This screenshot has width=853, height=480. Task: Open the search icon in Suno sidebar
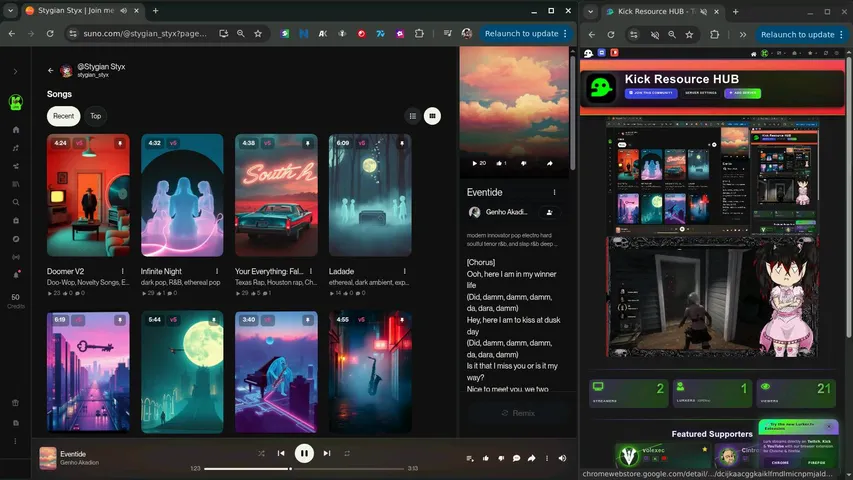pyautogui.click(x=16, y=202)
